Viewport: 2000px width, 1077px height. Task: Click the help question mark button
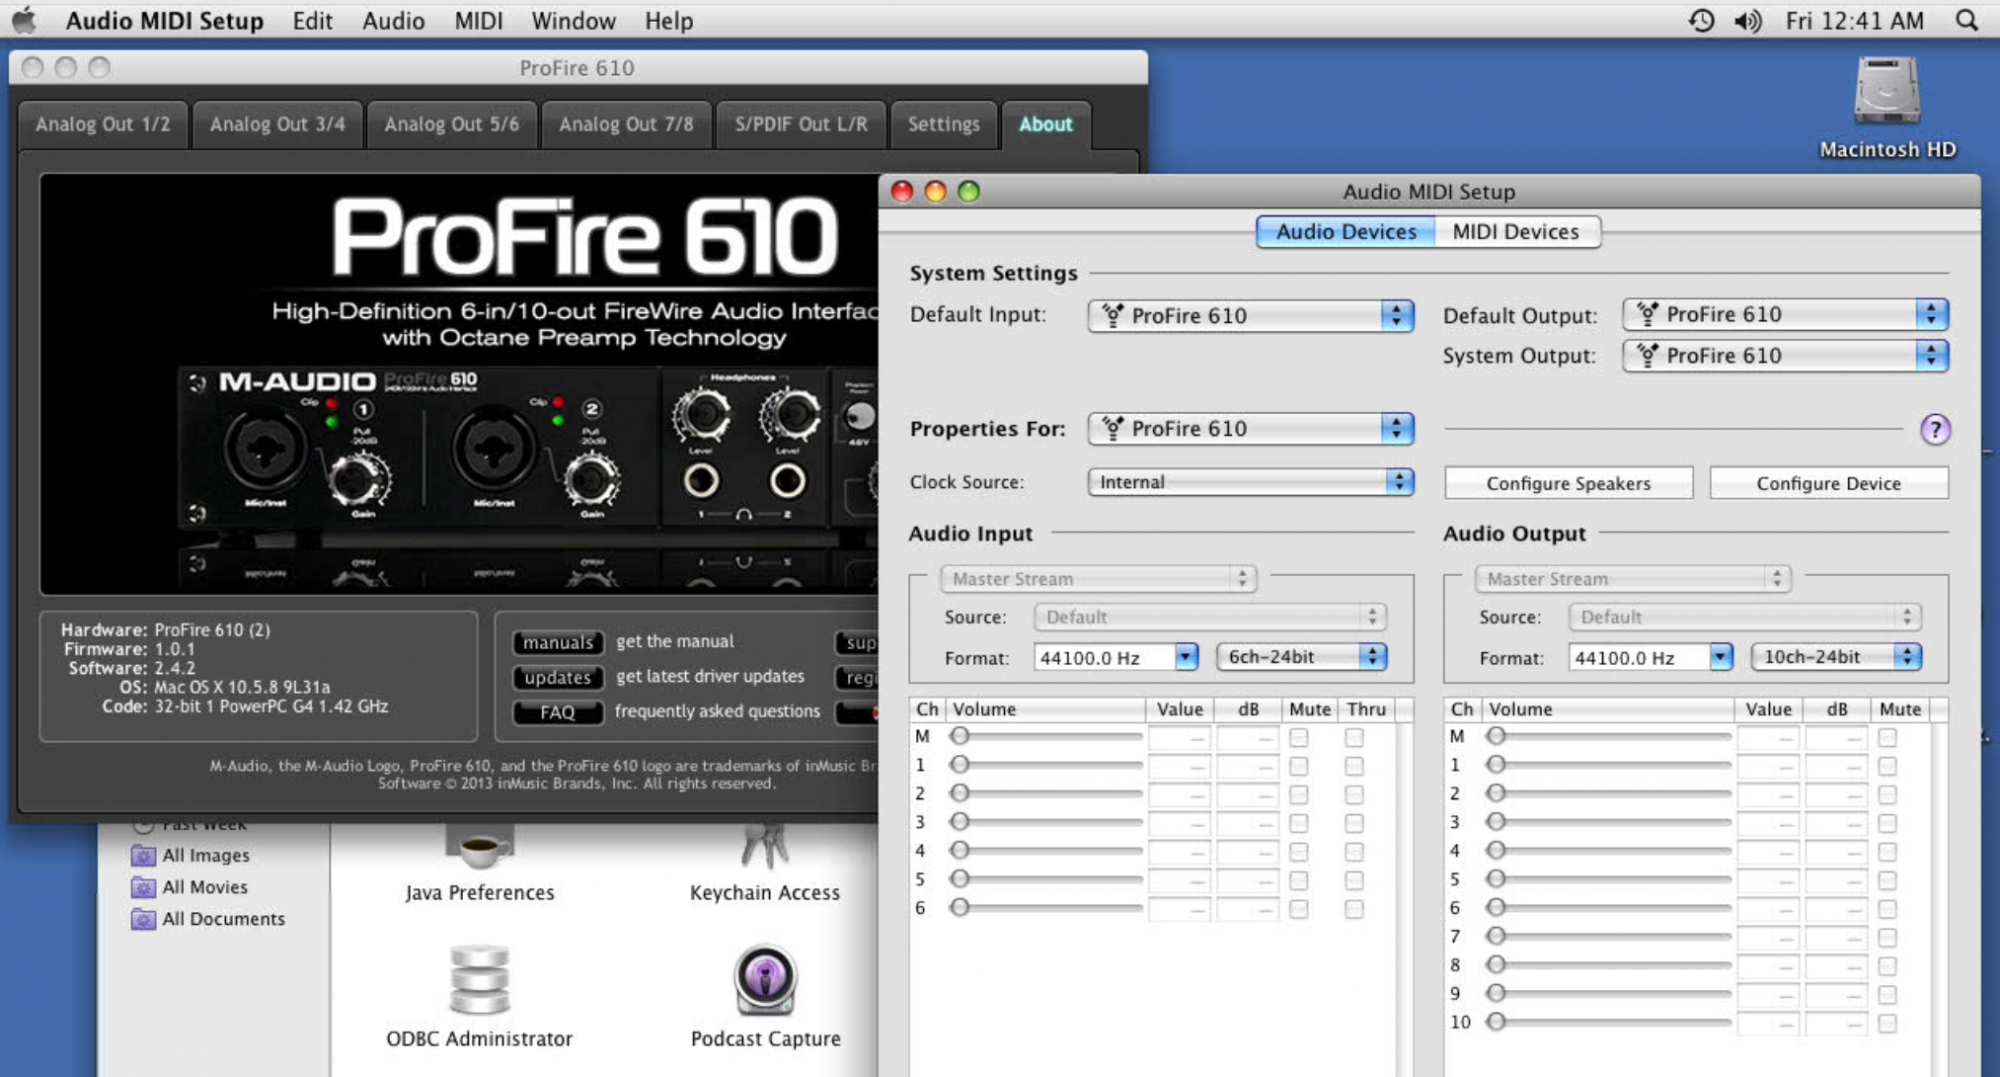[x=1935, y=430]
